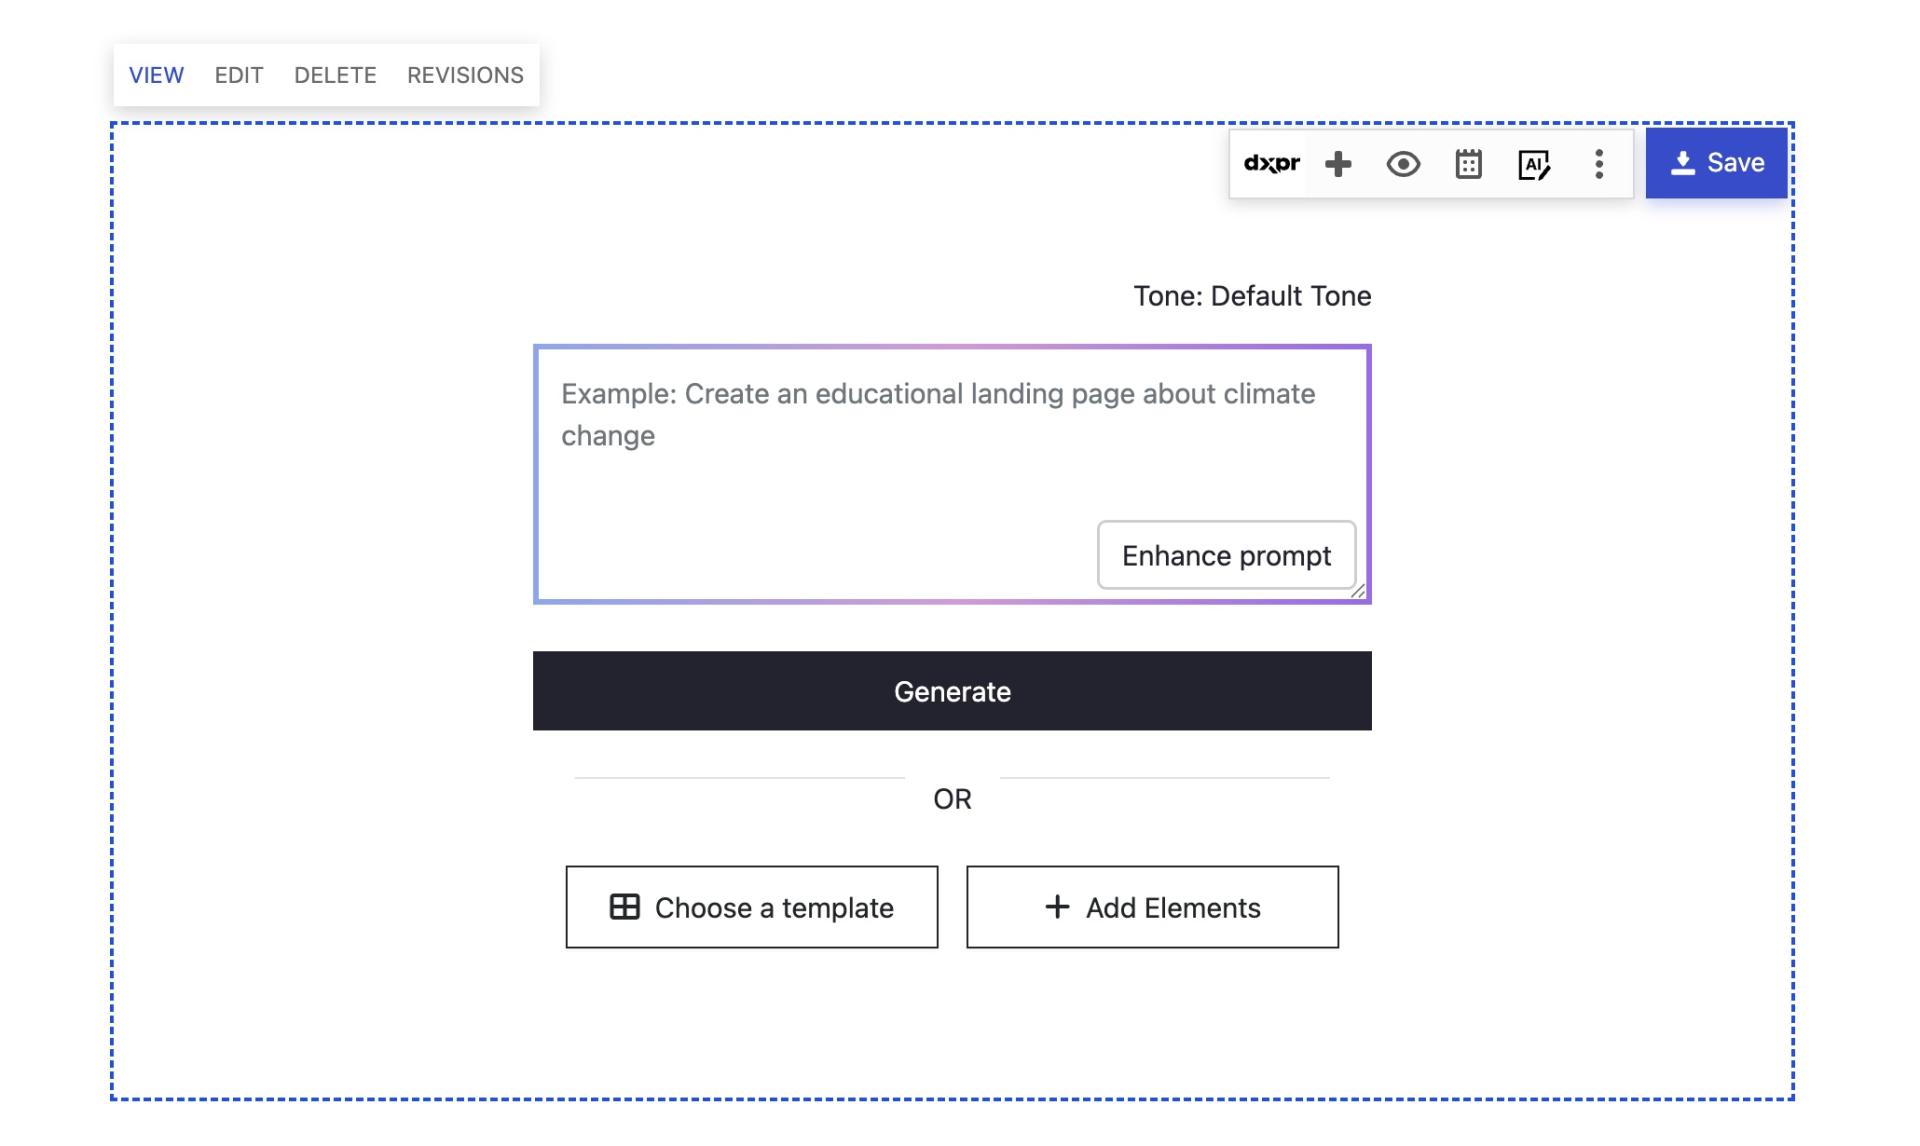The height and width of the screenshot is (1146, 1920).
Task: Click the plus icon in Add Elements
Action: tap(1055, 906)
